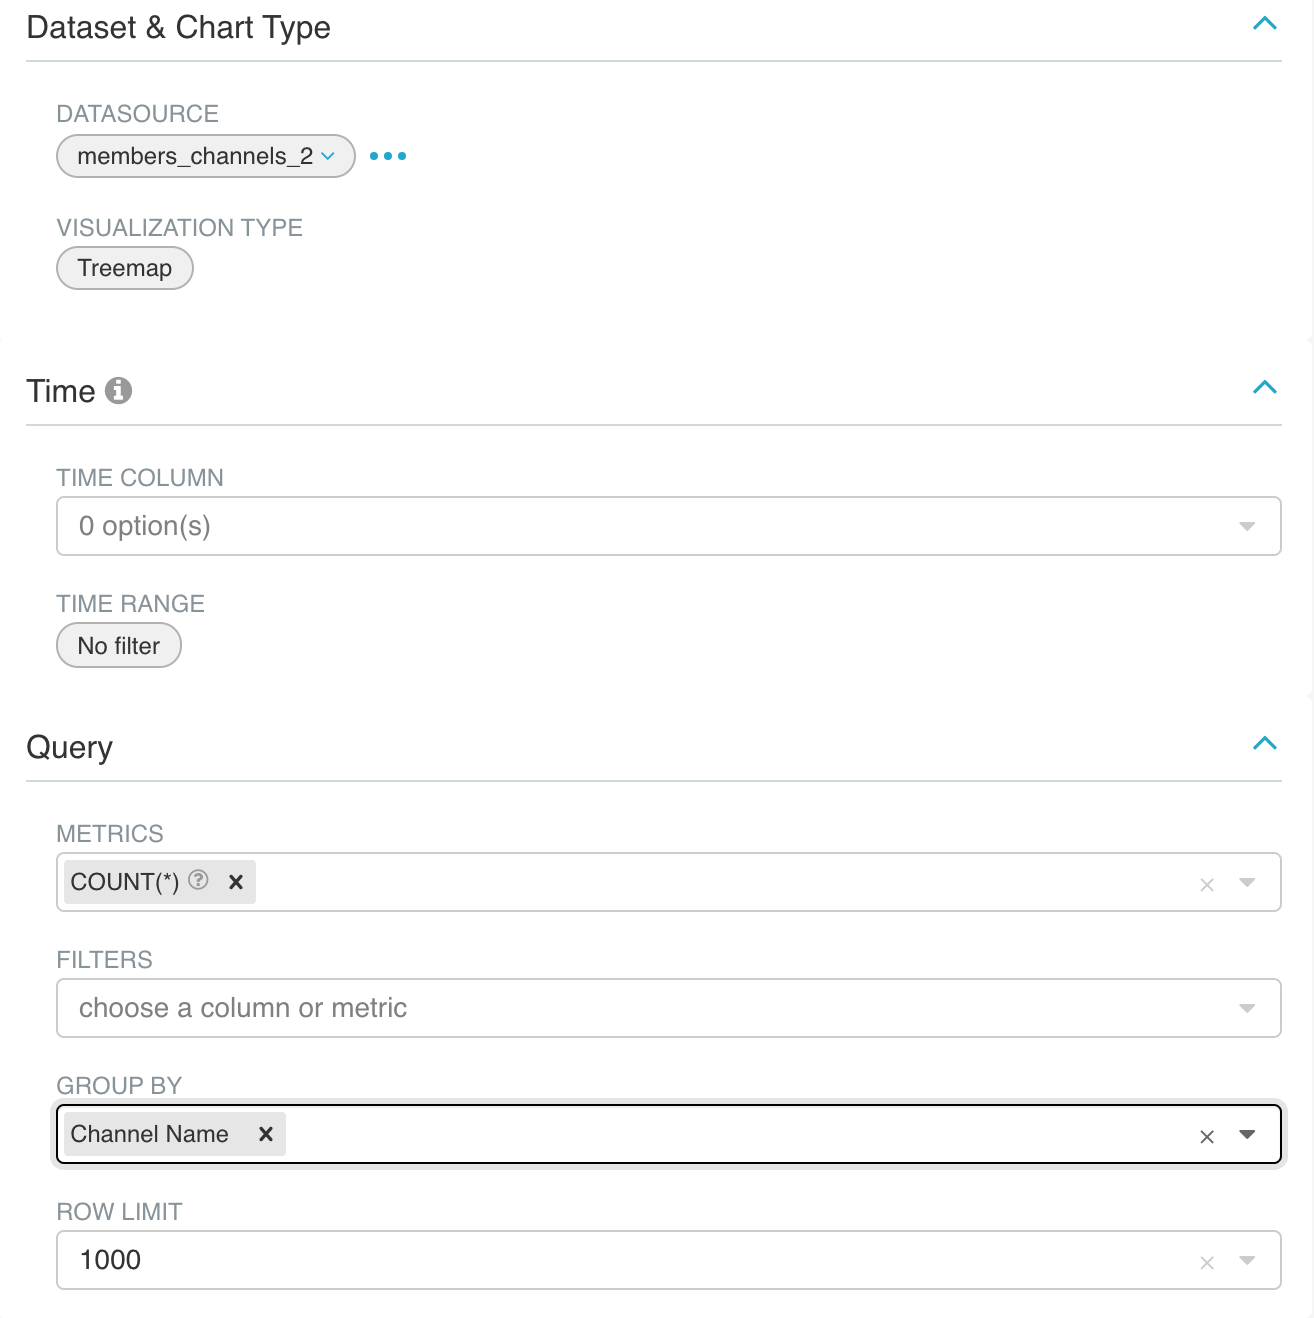
Task: Open the members_channels_2 datasource dropdown
Action: tap(205, 156)
